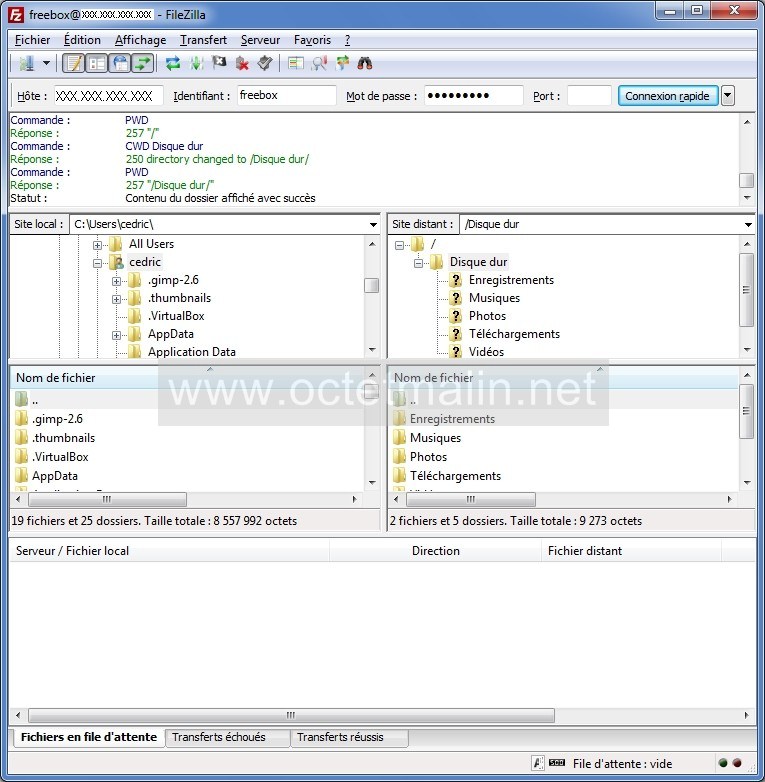Click the Direction queue column header
Screen dimensions: 765x782
(435, 551)
